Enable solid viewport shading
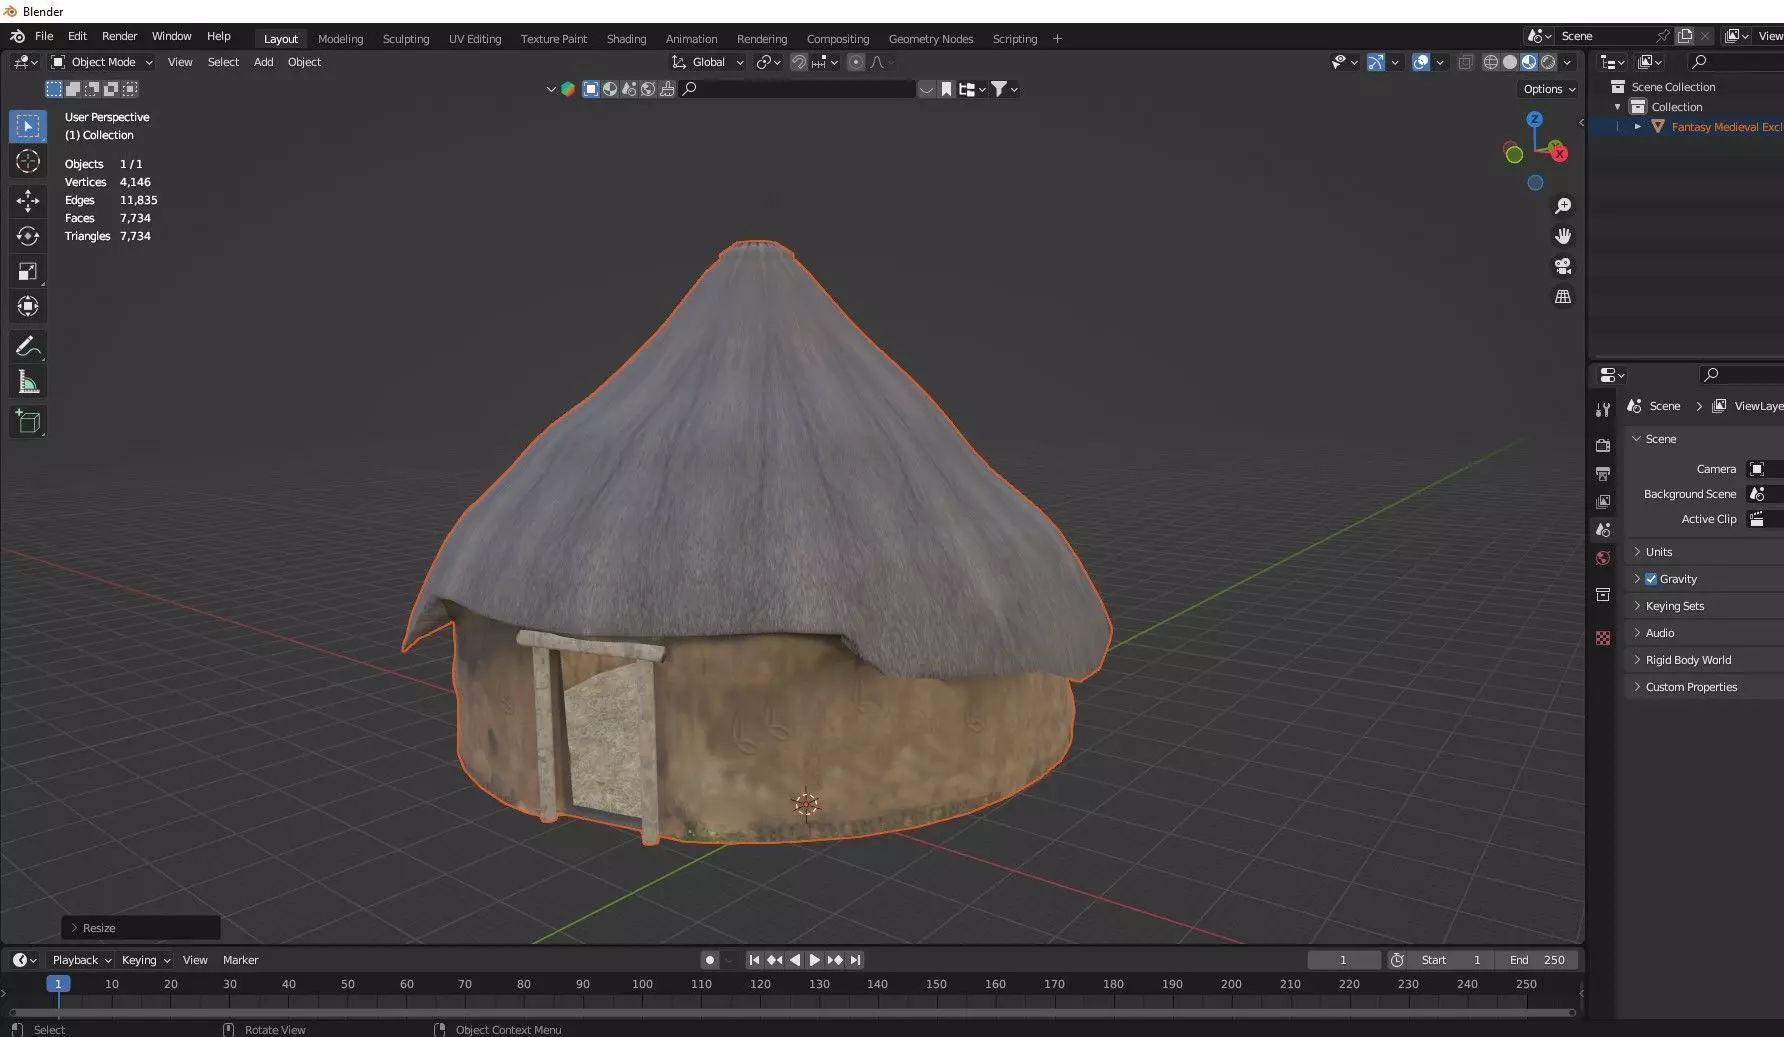 (x=1510, y=62)
